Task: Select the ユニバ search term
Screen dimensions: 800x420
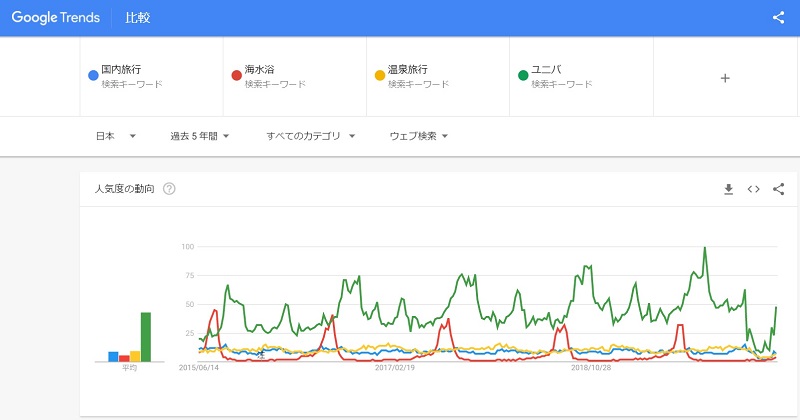Action: (x=546, y=70)
